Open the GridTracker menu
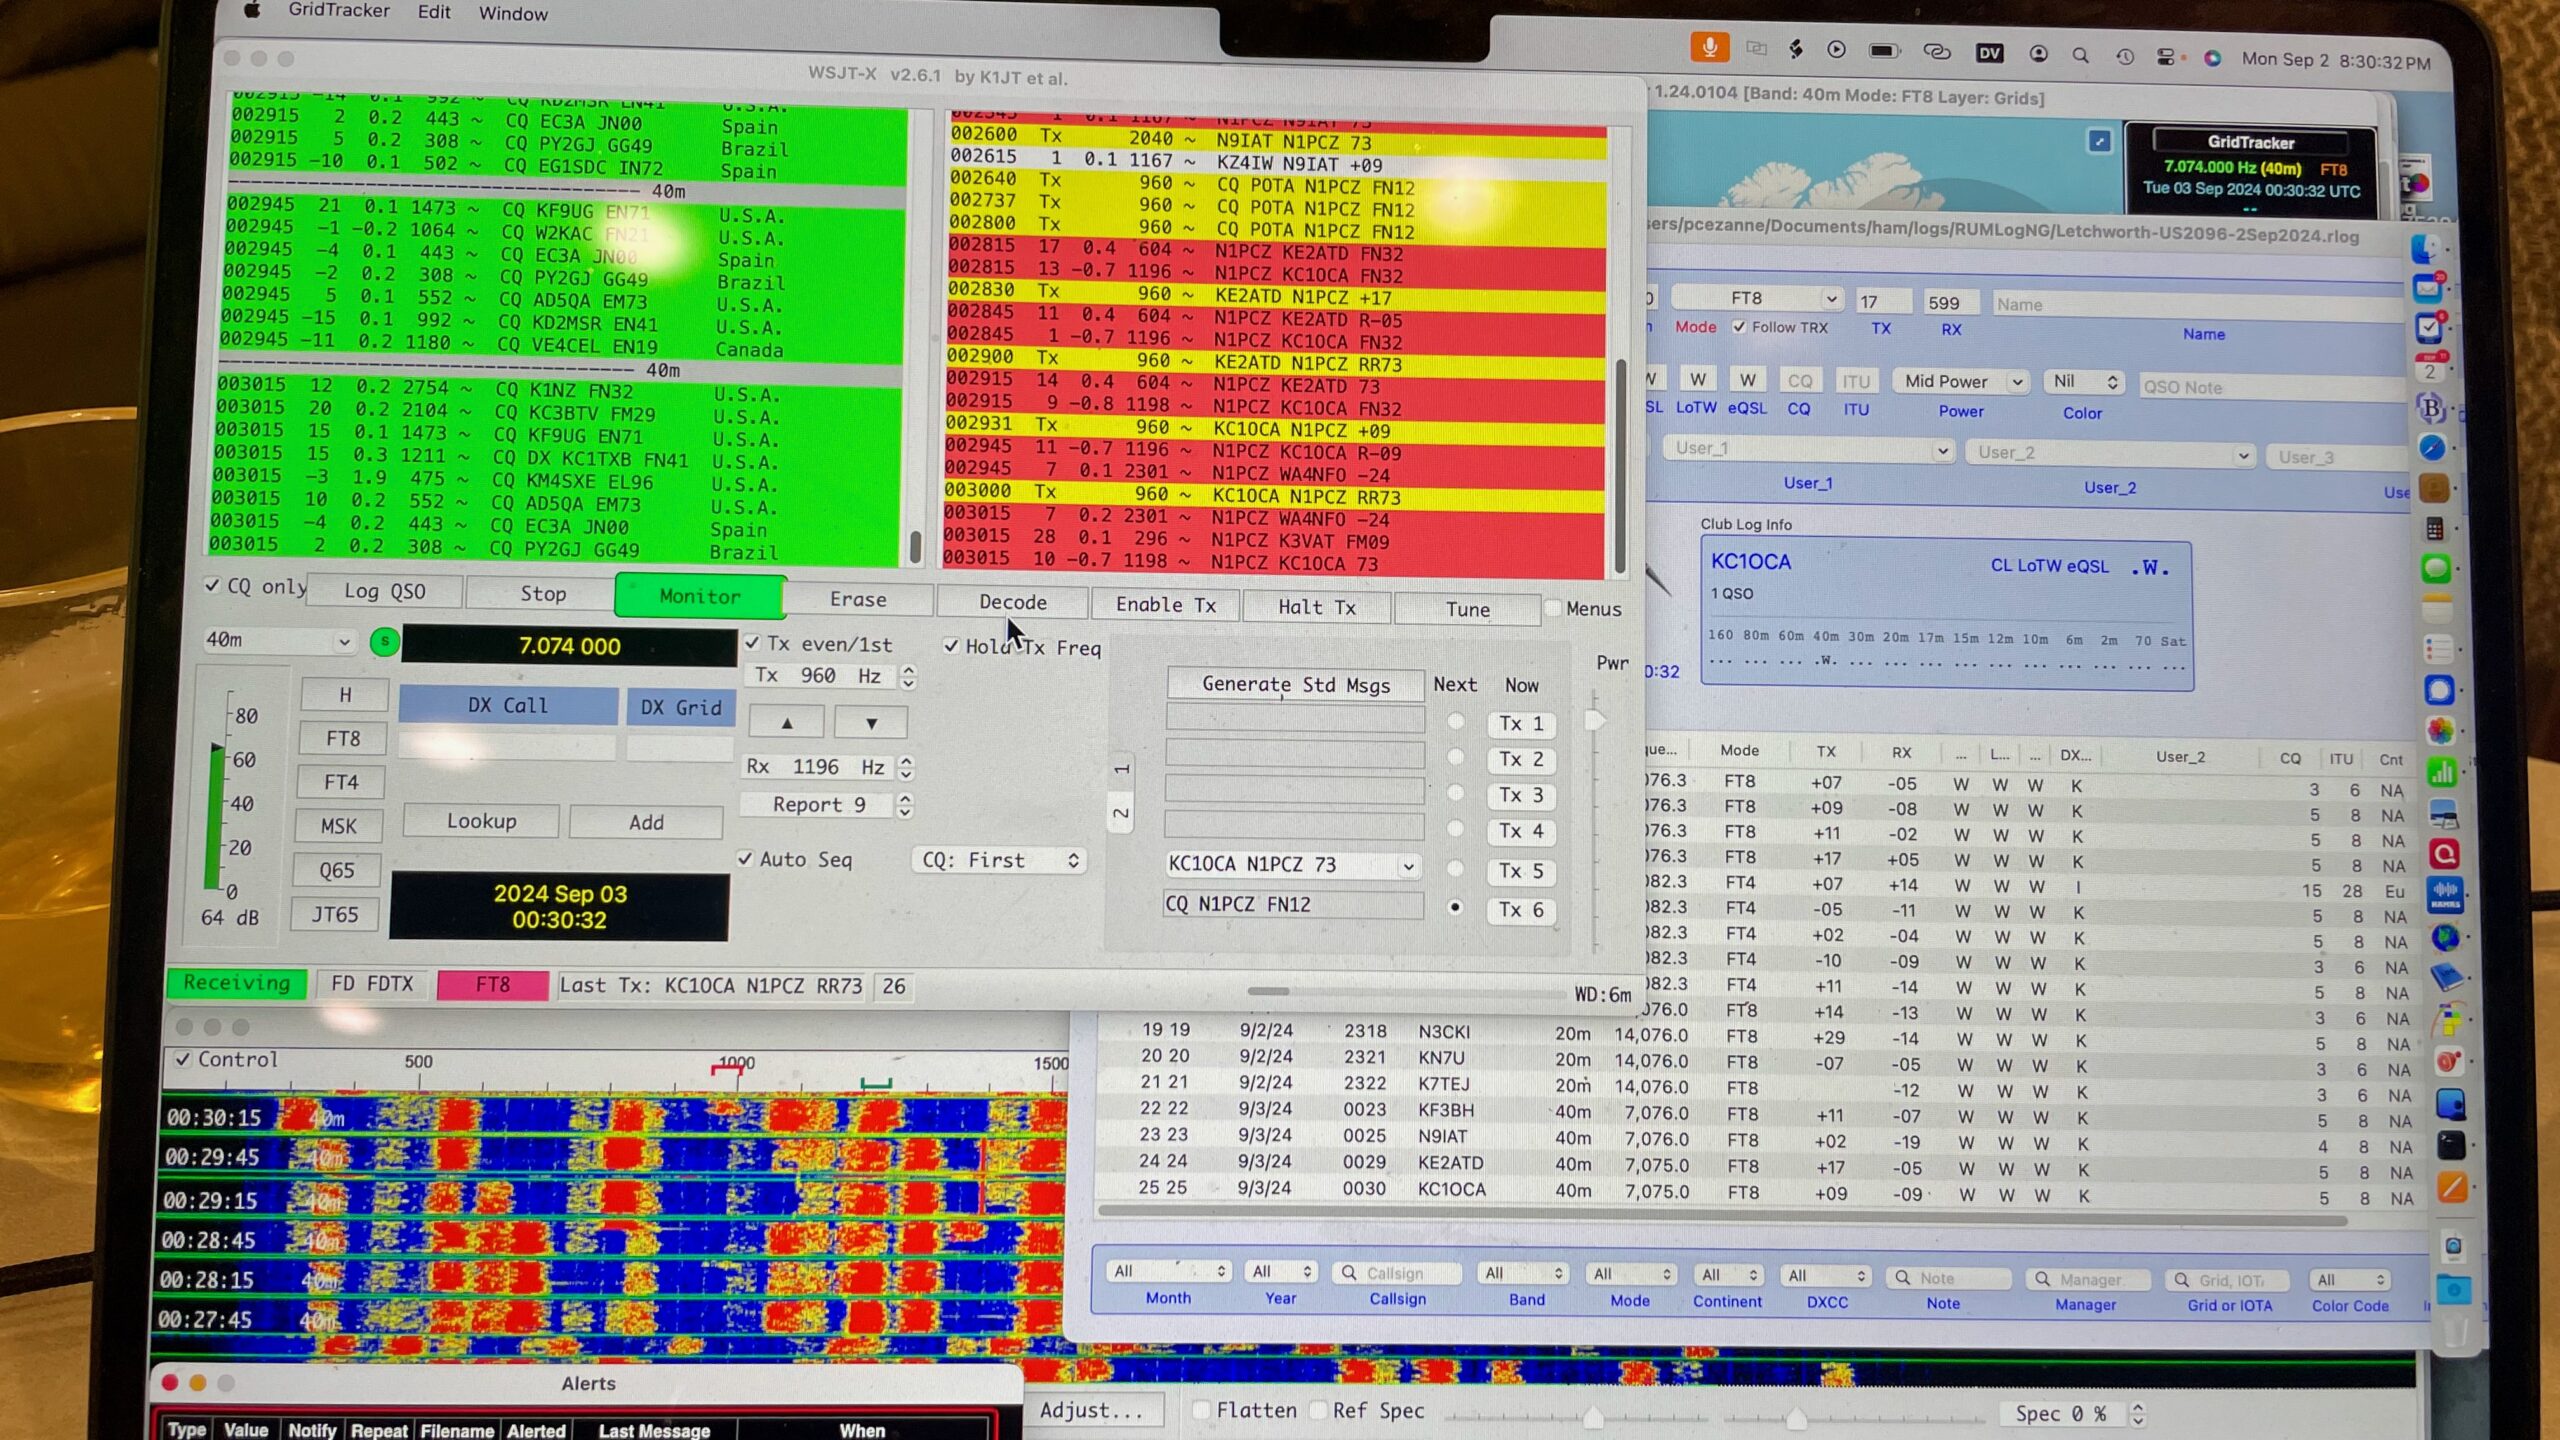Screen dimensions: 2560x1440 point(339,10)
